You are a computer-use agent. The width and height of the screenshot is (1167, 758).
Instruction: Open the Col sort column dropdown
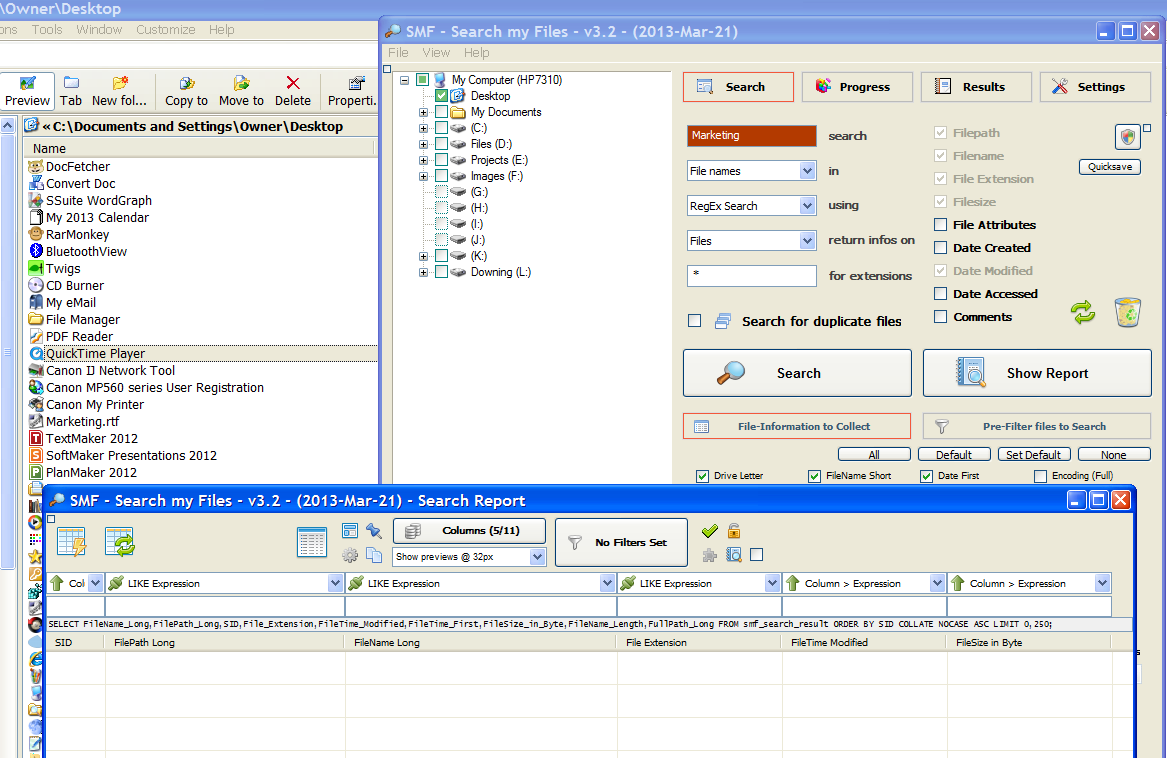[95, 584]
